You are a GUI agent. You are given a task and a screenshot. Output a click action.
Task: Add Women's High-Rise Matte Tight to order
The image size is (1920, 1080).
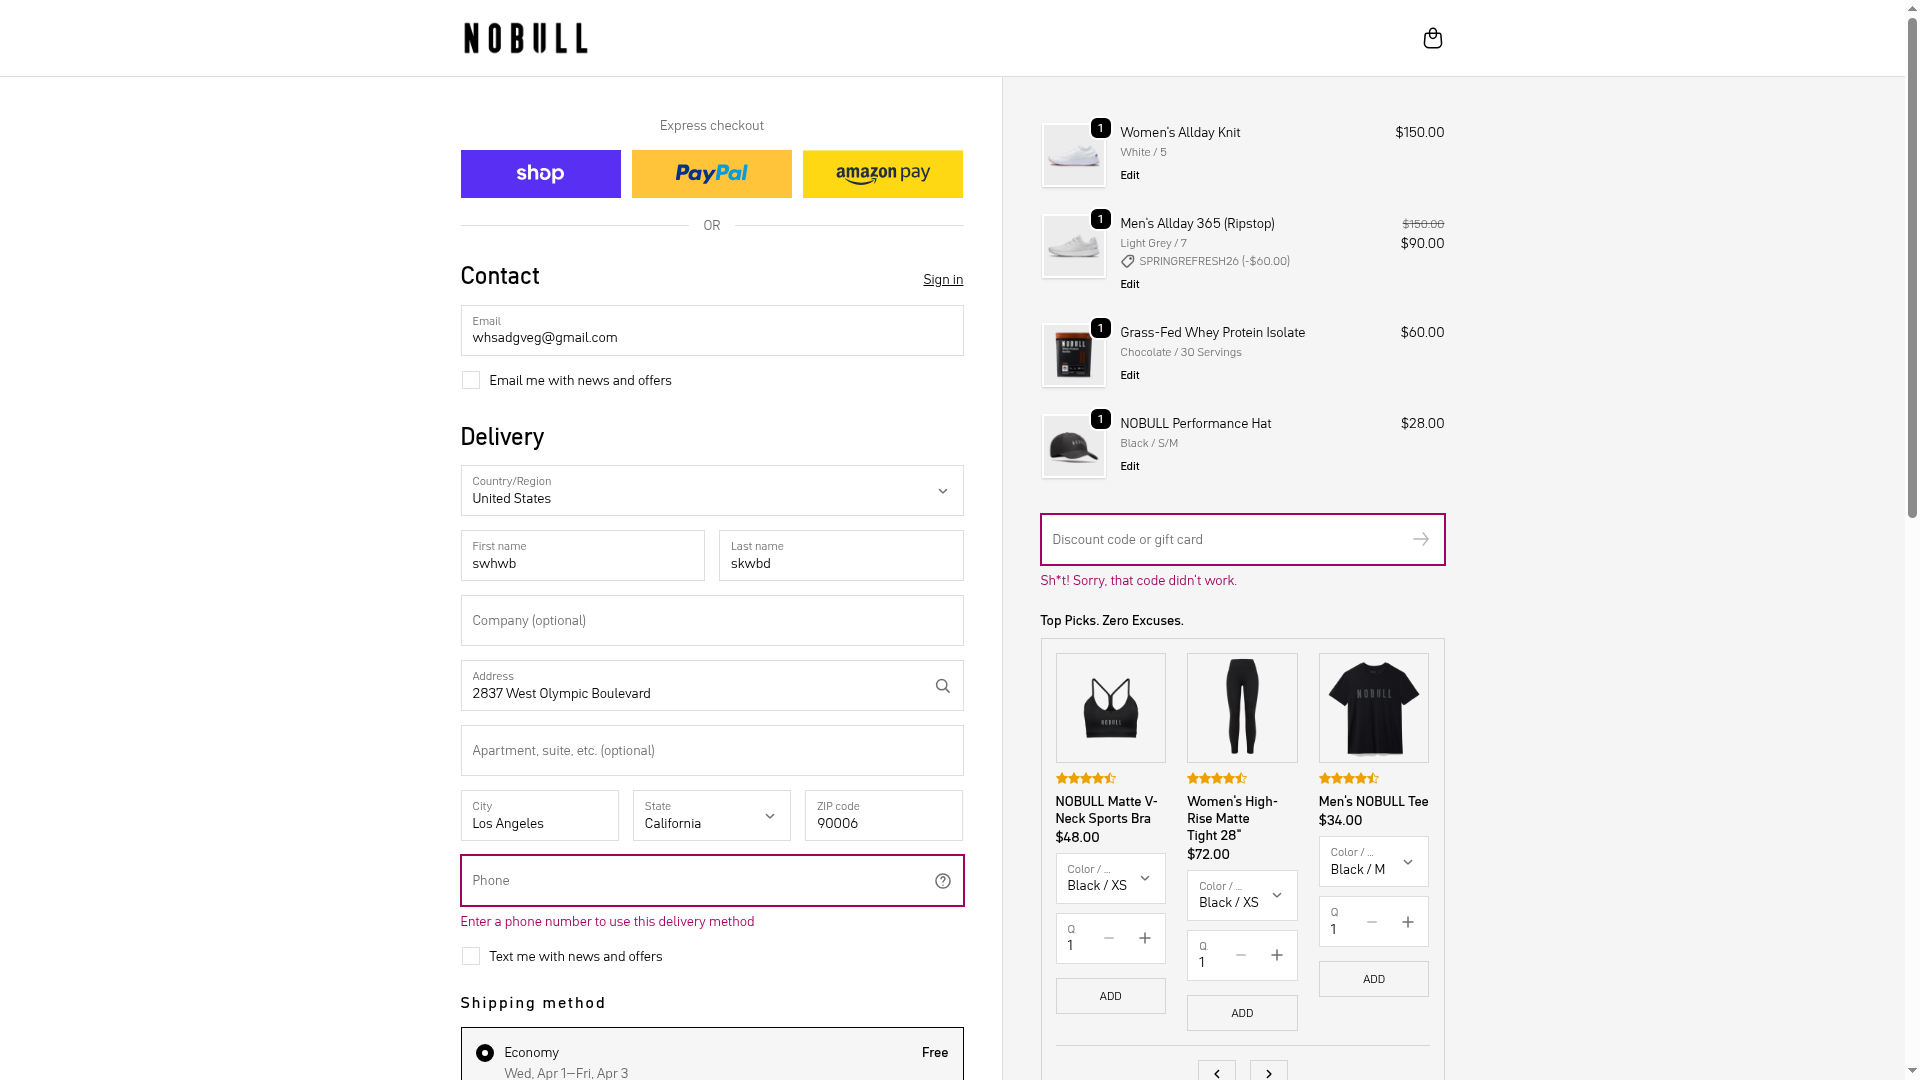pos(1241,1013)
